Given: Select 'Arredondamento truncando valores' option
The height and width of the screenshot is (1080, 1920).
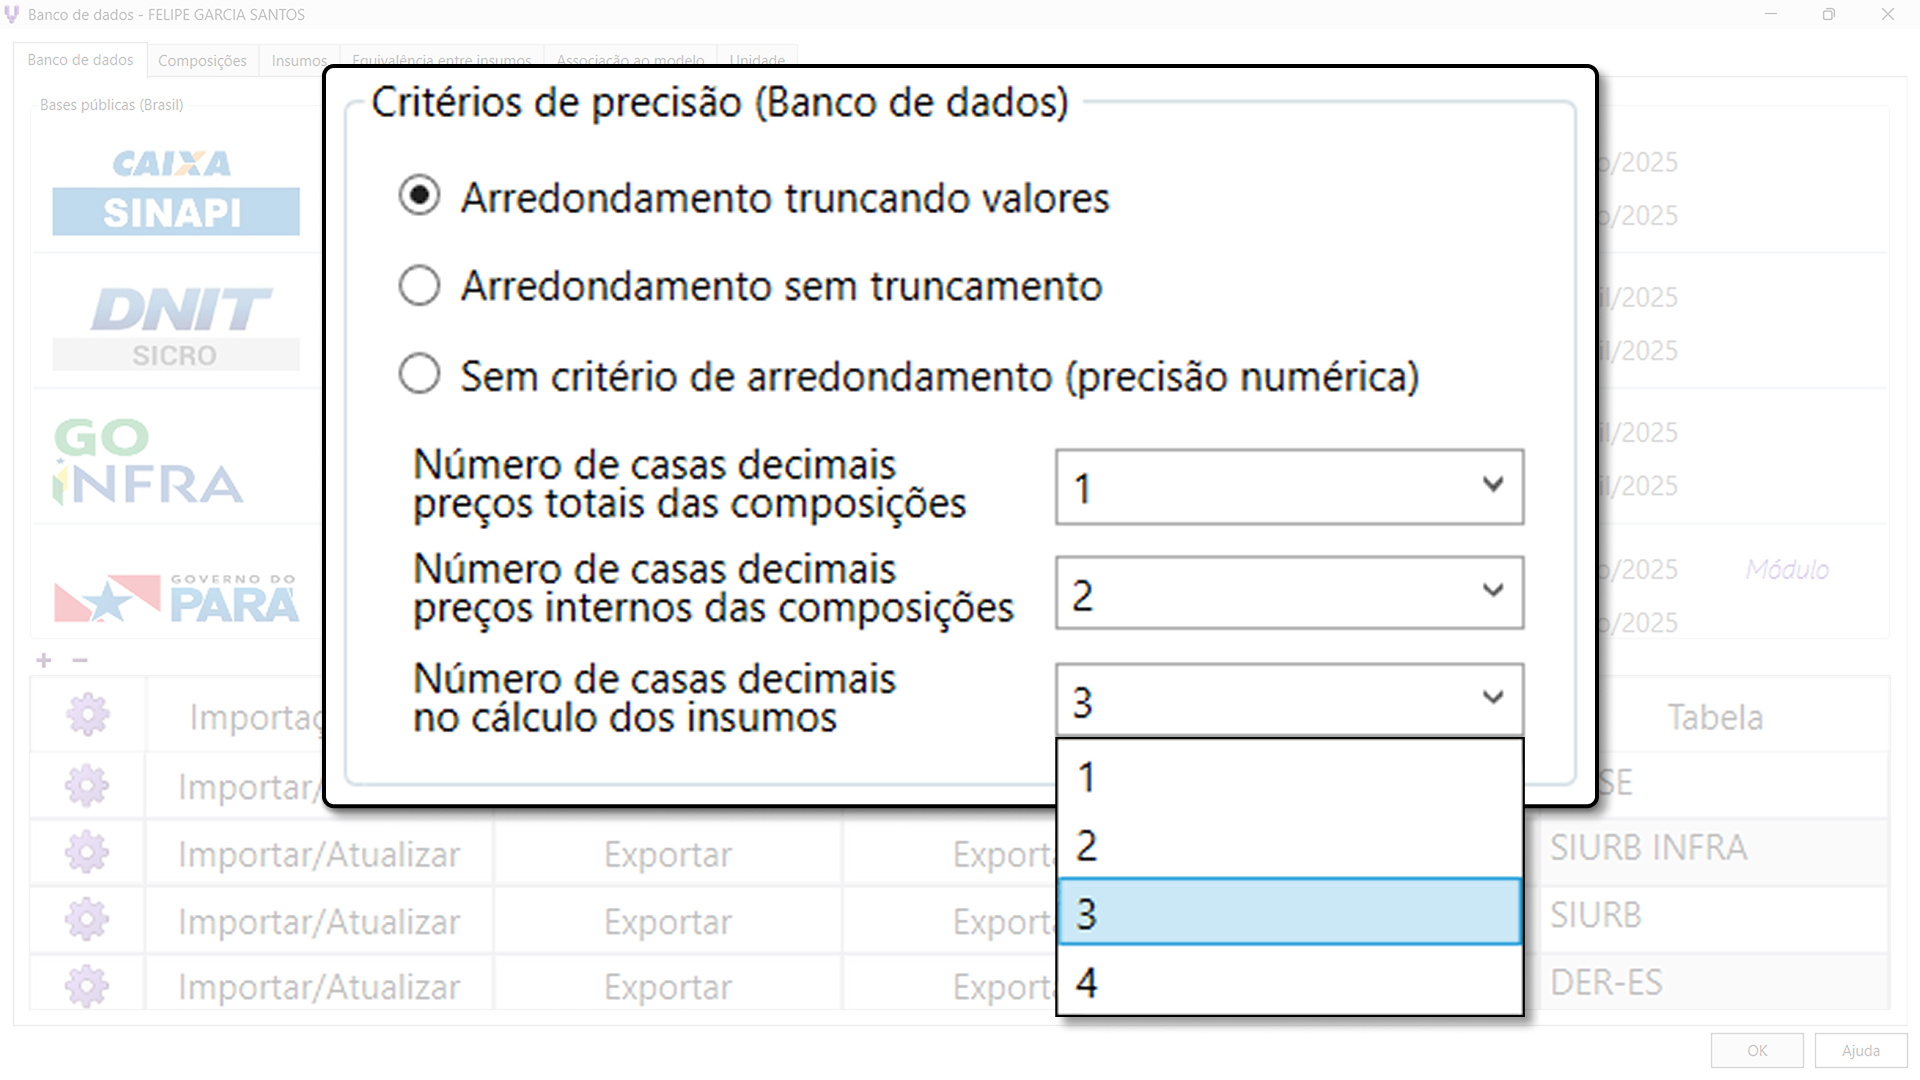Looking at the screenshot, I should point(419,196).
